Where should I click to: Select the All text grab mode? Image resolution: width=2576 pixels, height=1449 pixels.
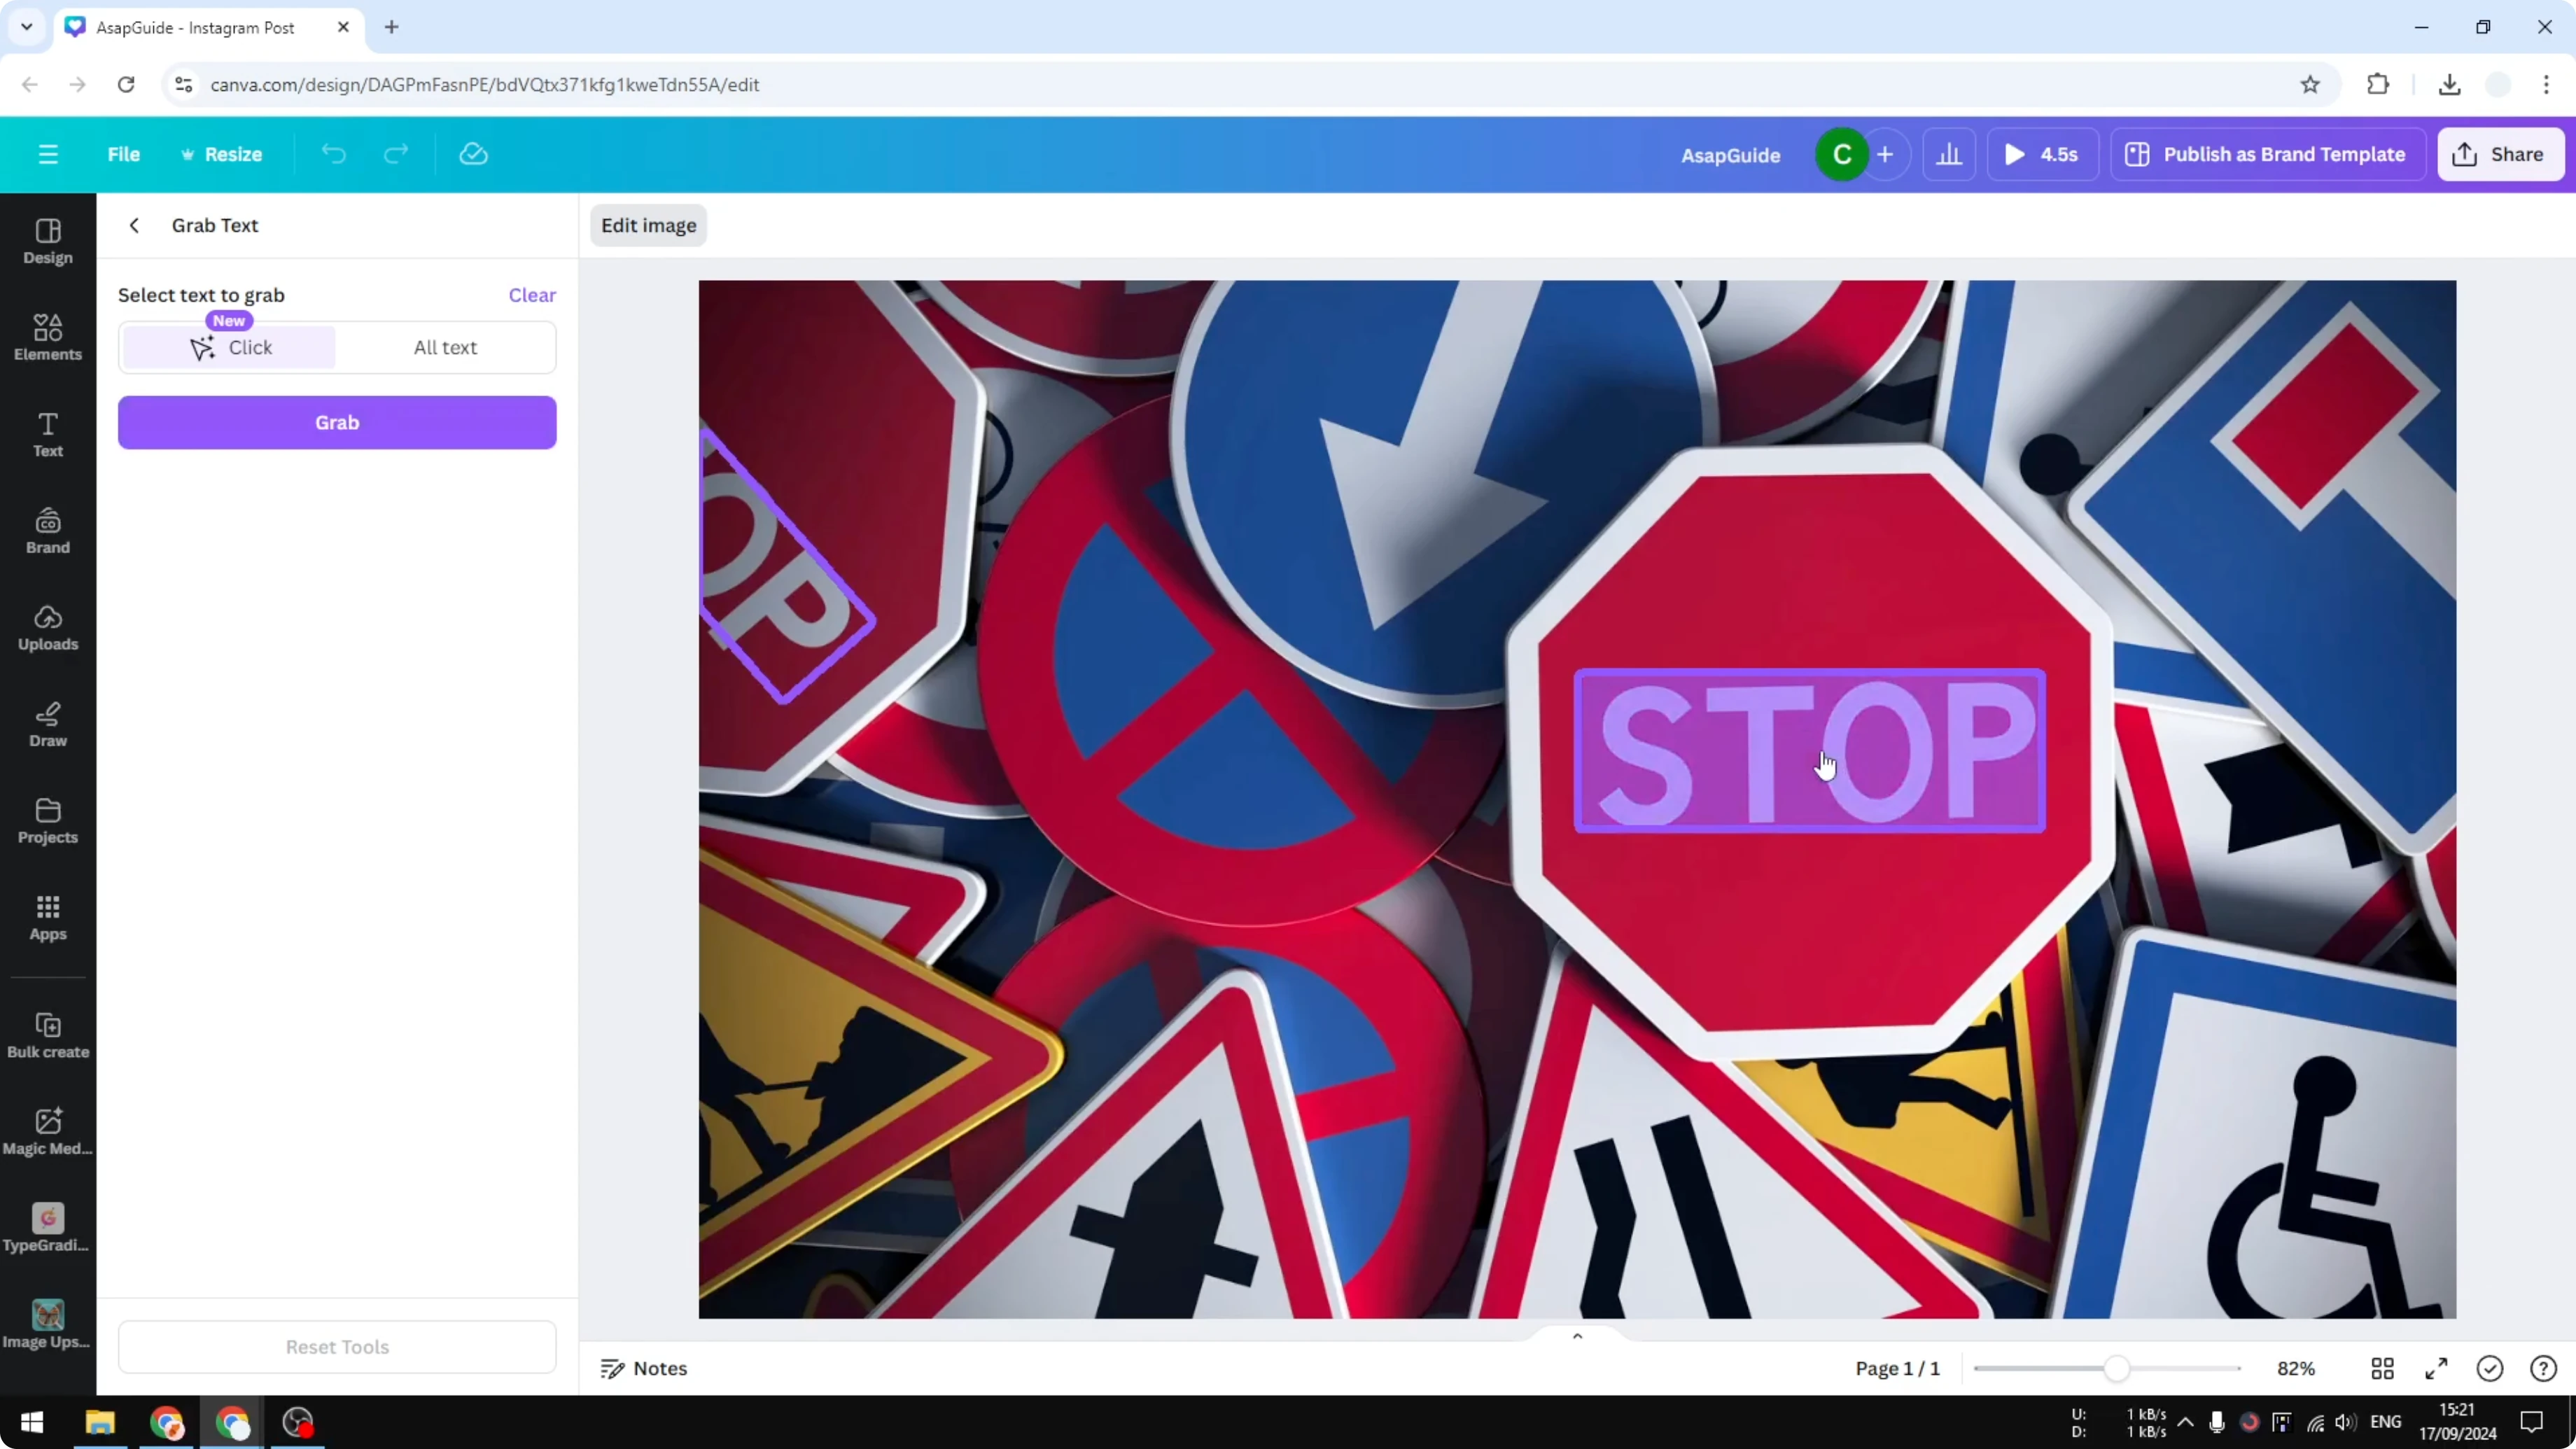click(x=445, y=347)
